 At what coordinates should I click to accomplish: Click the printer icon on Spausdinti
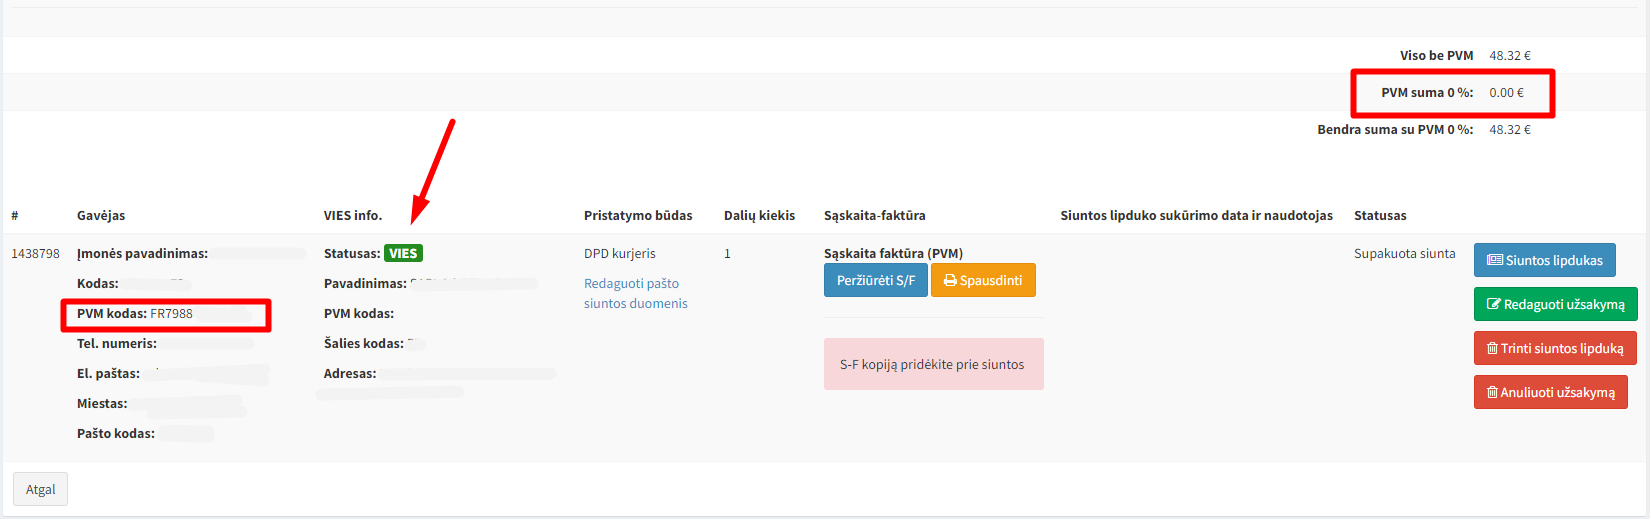point(950,281)
